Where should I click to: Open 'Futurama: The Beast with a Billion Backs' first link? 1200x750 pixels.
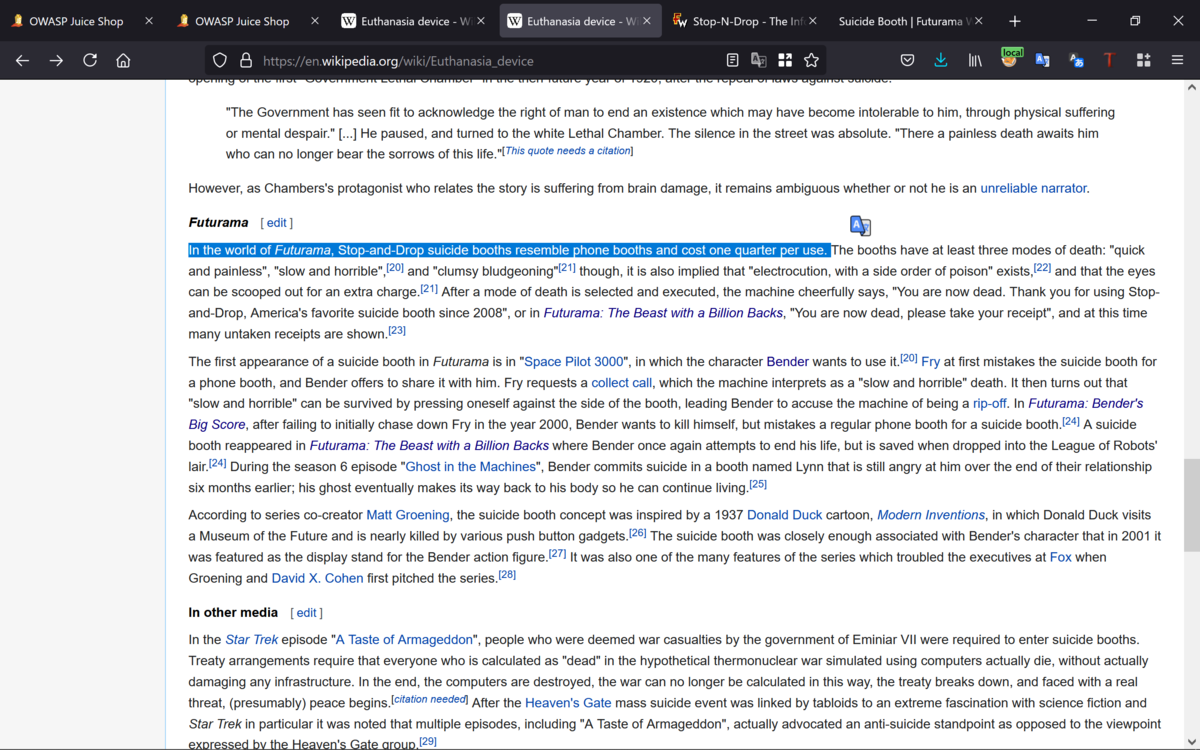pyautogui.click(x=664, y=313)
